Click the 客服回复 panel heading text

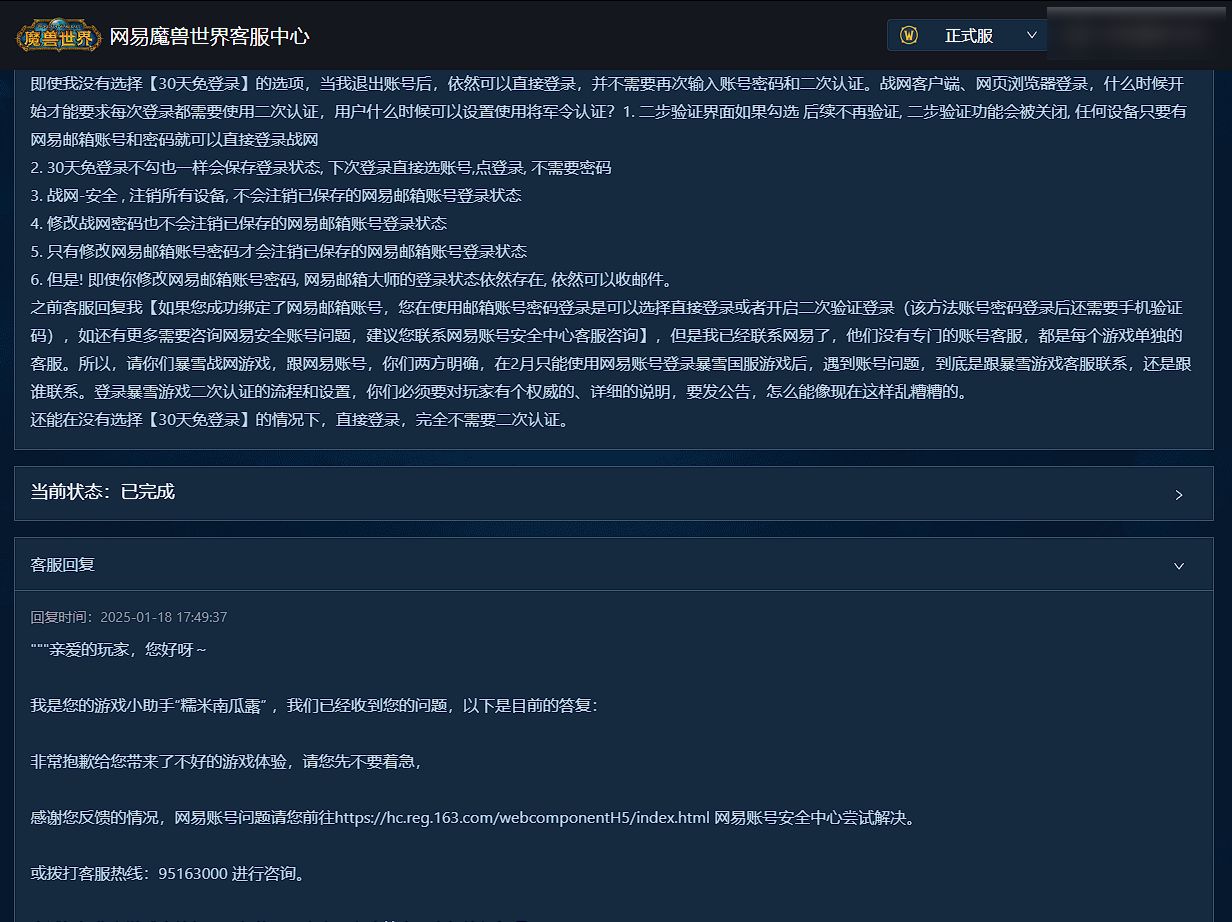63,565
